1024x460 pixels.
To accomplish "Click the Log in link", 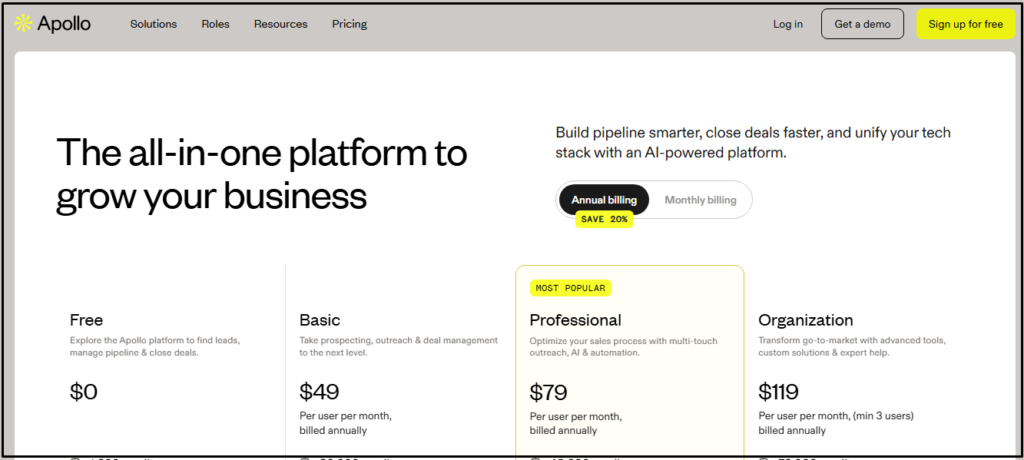I will 787,24.
